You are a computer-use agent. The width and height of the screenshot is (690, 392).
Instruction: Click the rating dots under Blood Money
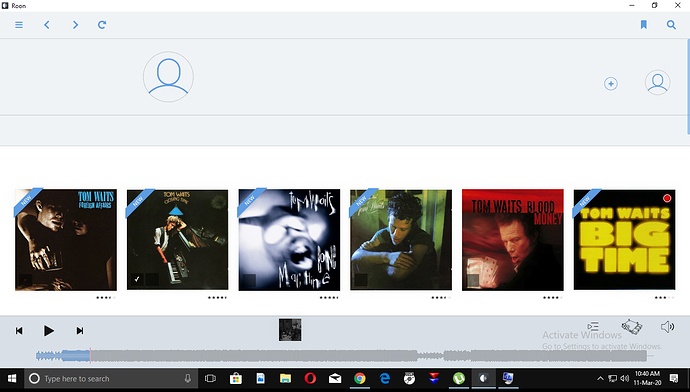click(x=553, y=298)
